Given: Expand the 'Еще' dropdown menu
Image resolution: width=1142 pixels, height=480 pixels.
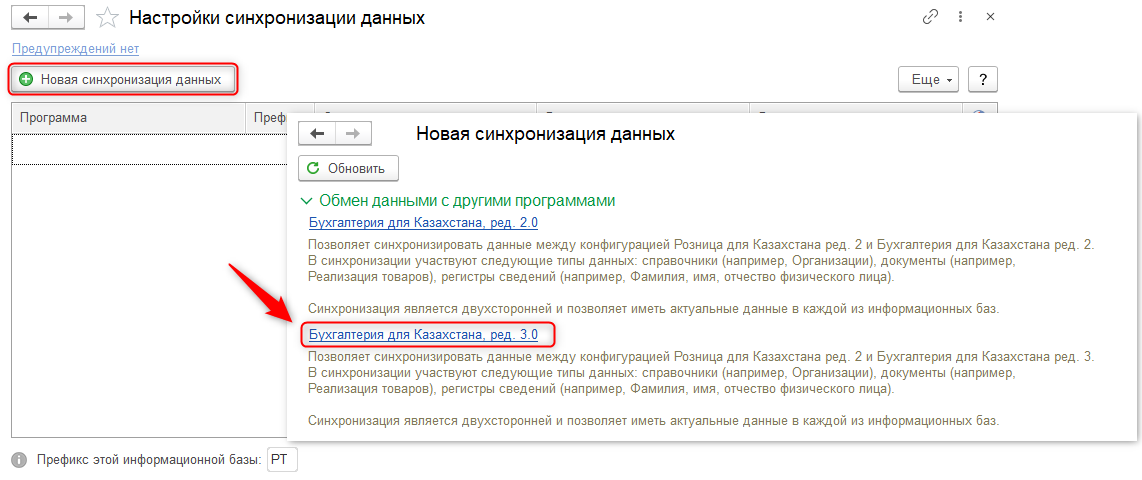Looking at the screenshot, I should (929, 79).
